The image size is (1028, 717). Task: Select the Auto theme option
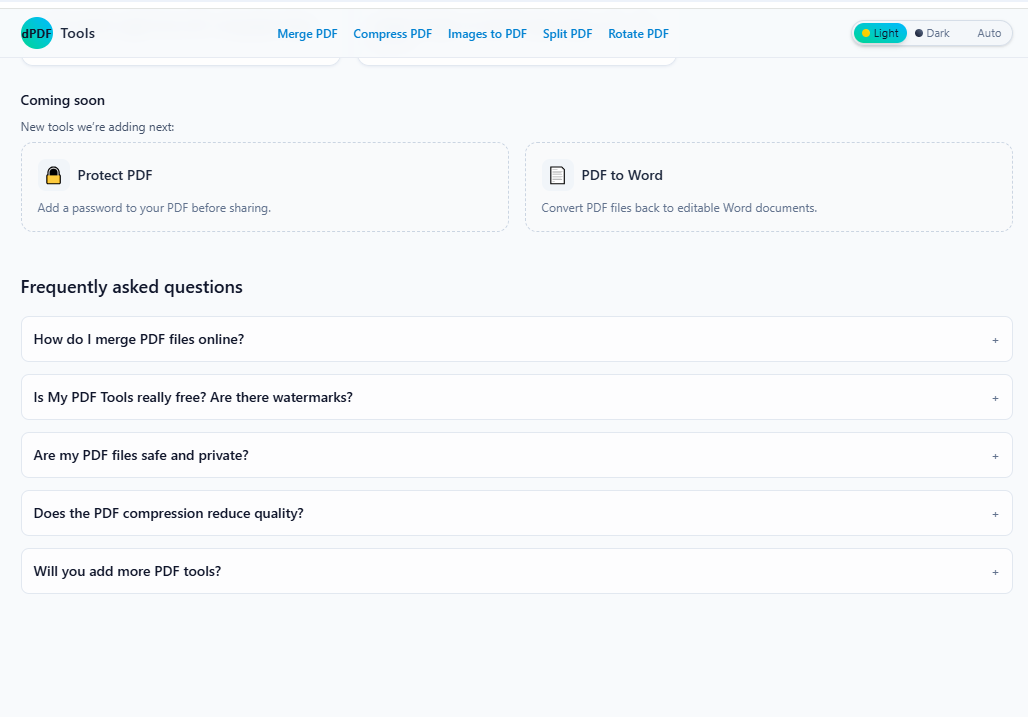[x=989, y=33]
